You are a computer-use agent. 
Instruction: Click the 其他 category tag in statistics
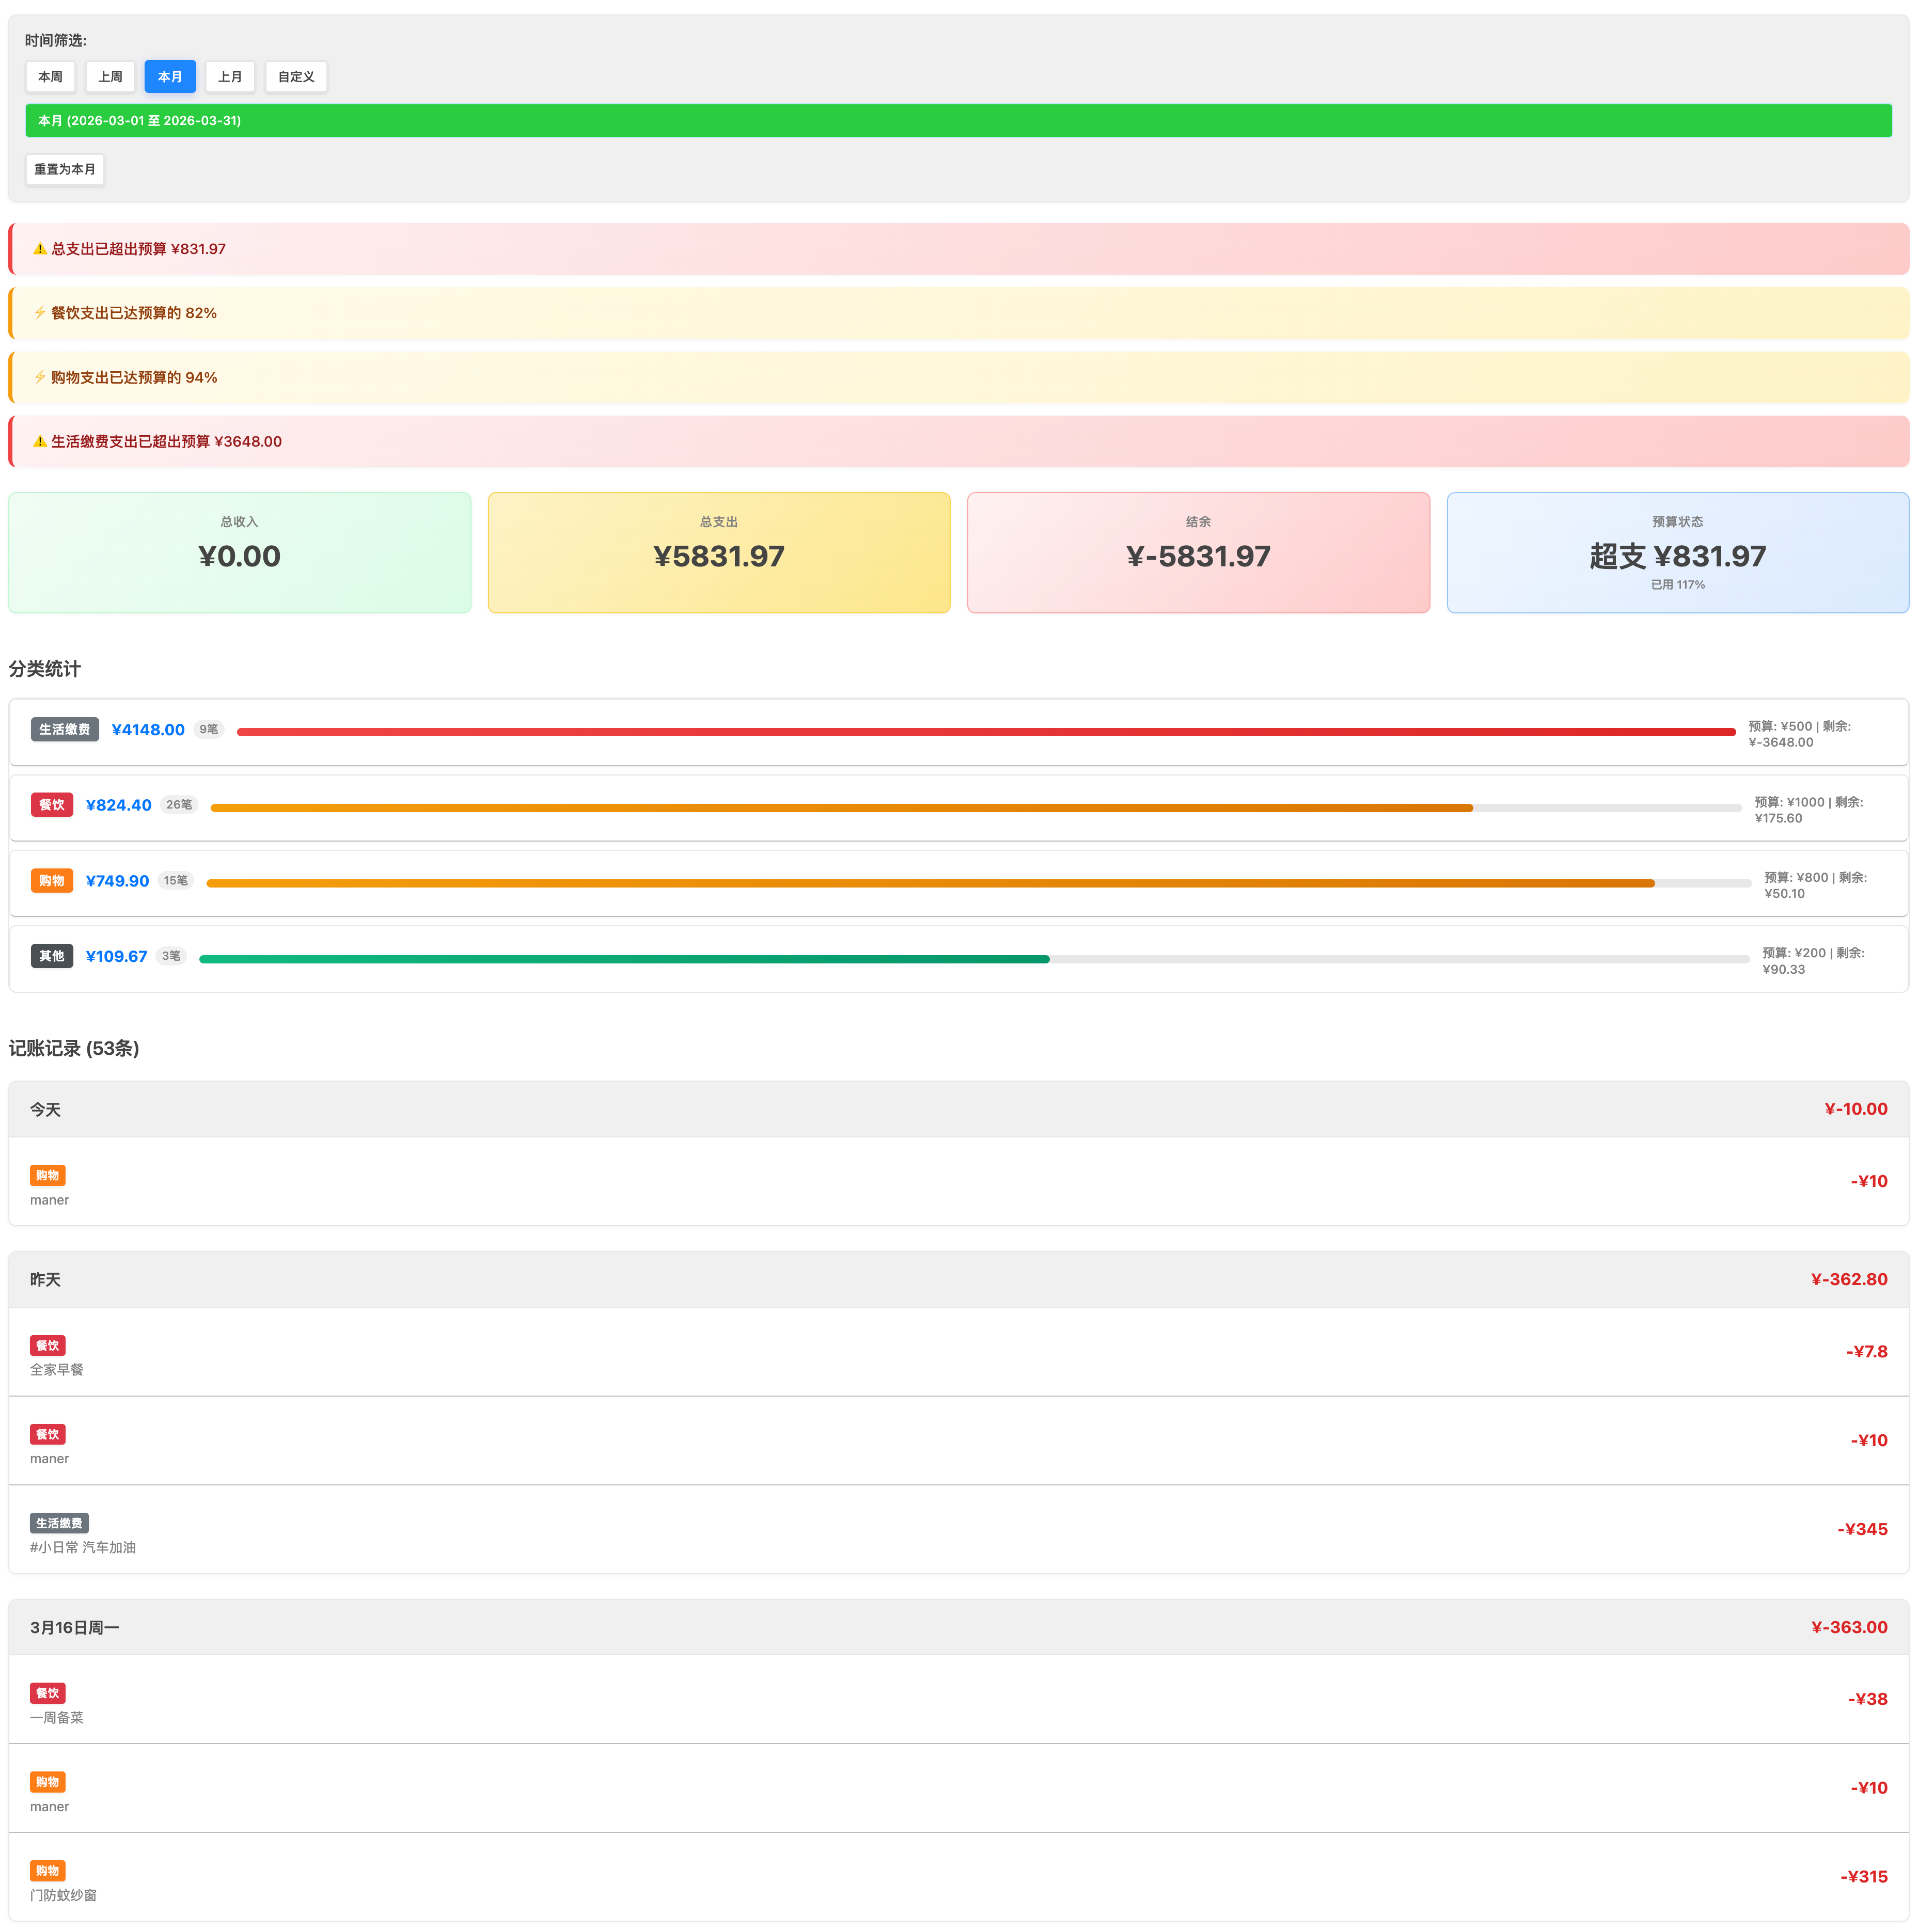point(51,956)
